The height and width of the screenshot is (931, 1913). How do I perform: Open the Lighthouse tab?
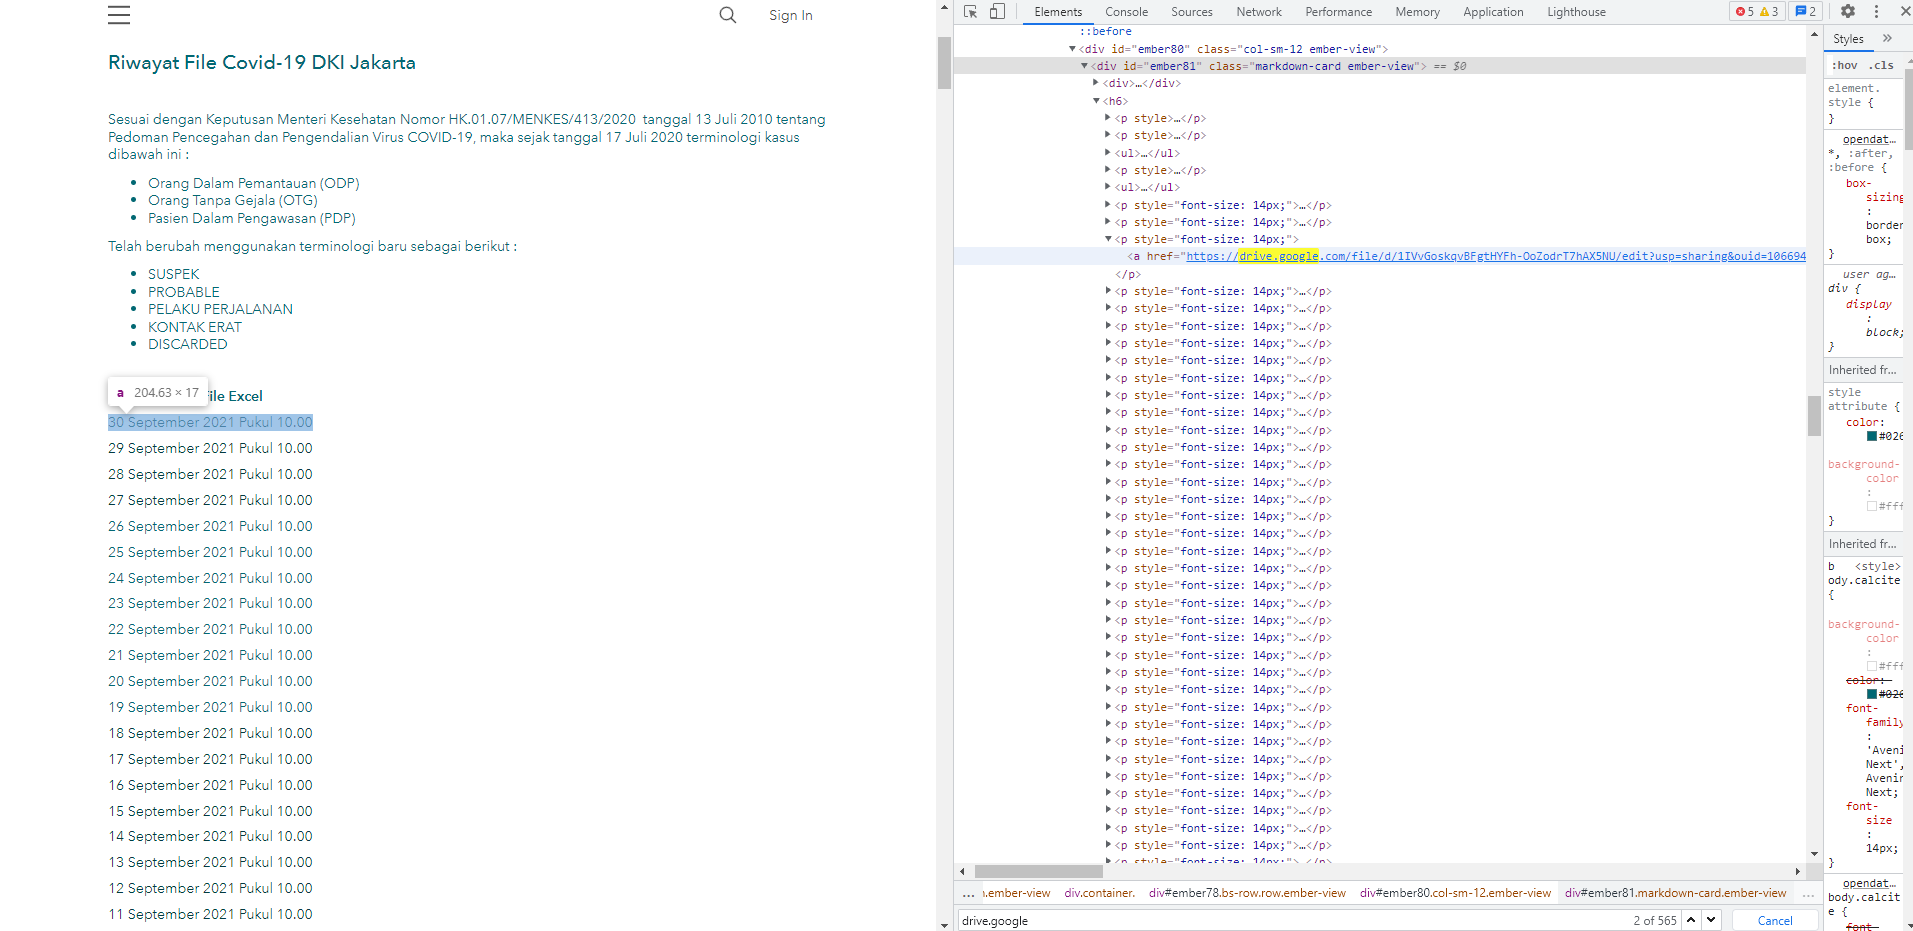(x=1576, y=12)
